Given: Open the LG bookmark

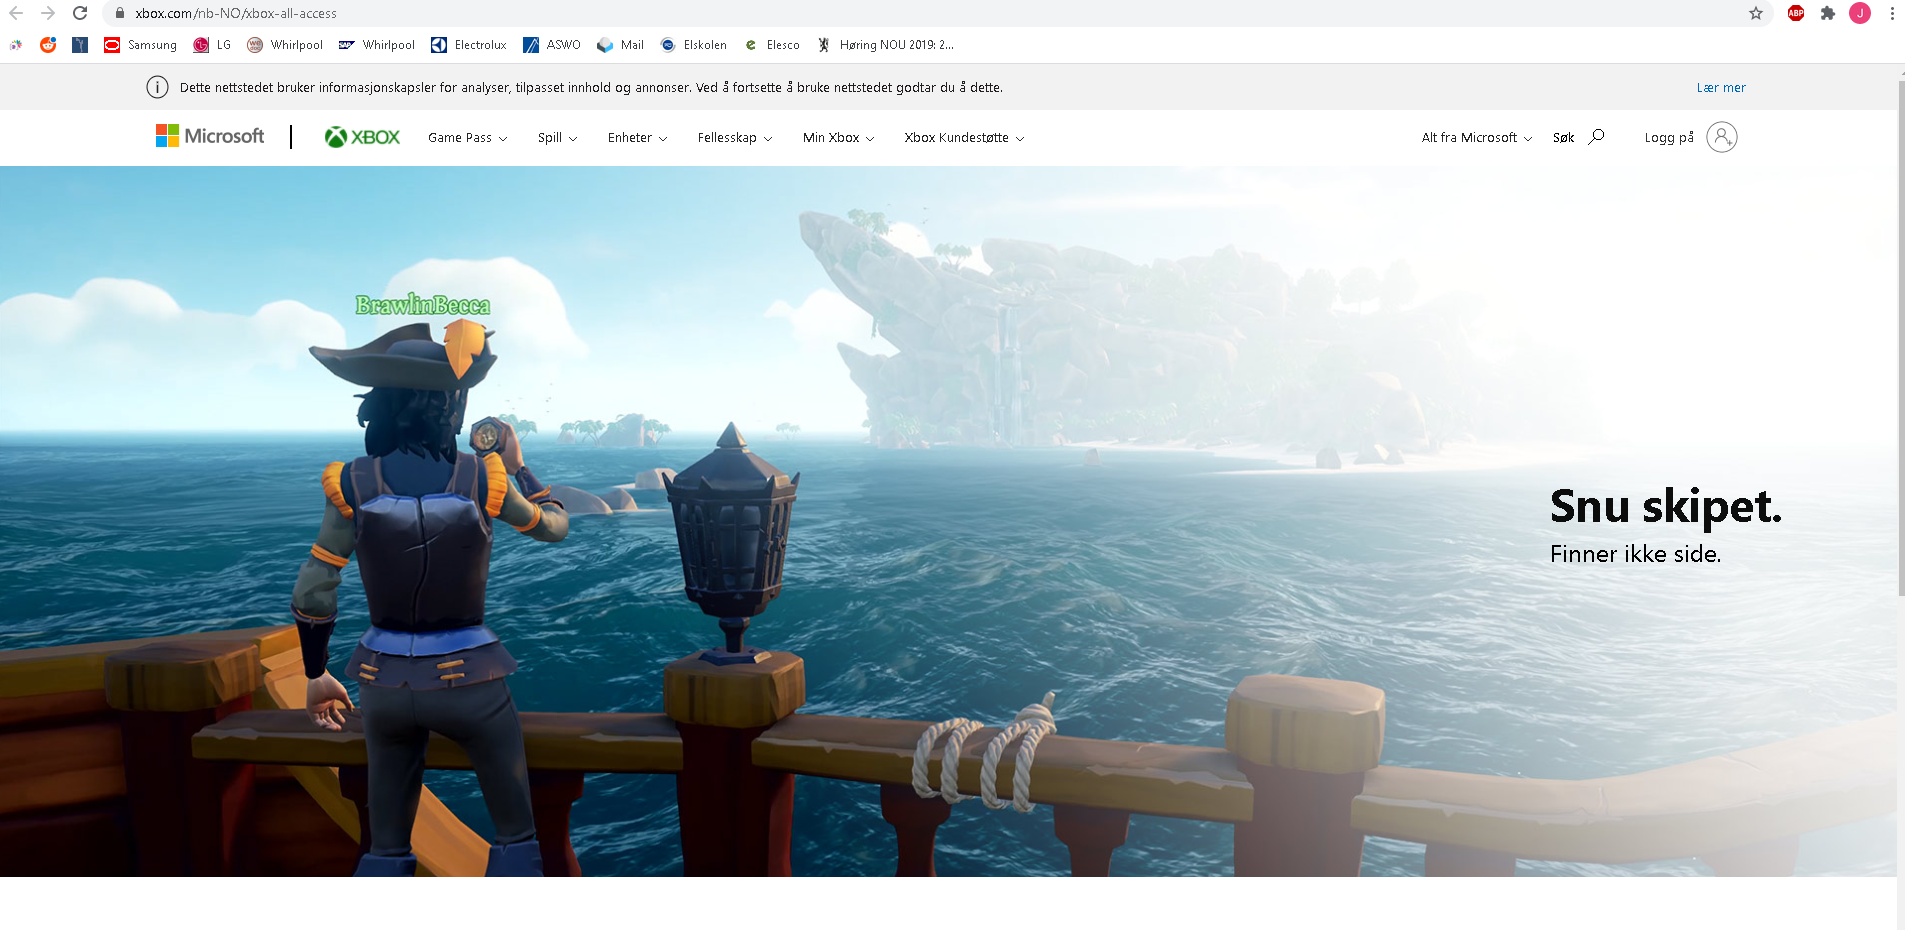Looking at the screenshot, I should click(212, 45).
